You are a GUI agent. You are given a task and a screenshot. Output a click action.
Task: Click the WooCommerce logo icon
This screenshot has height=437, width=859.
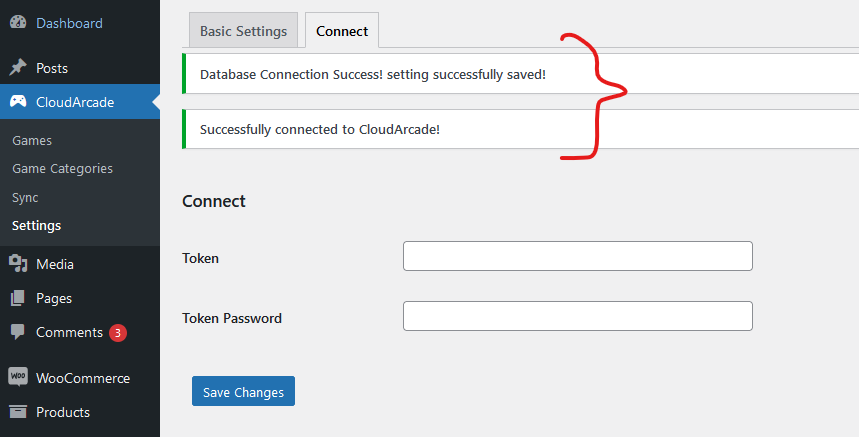pos(18,377)
